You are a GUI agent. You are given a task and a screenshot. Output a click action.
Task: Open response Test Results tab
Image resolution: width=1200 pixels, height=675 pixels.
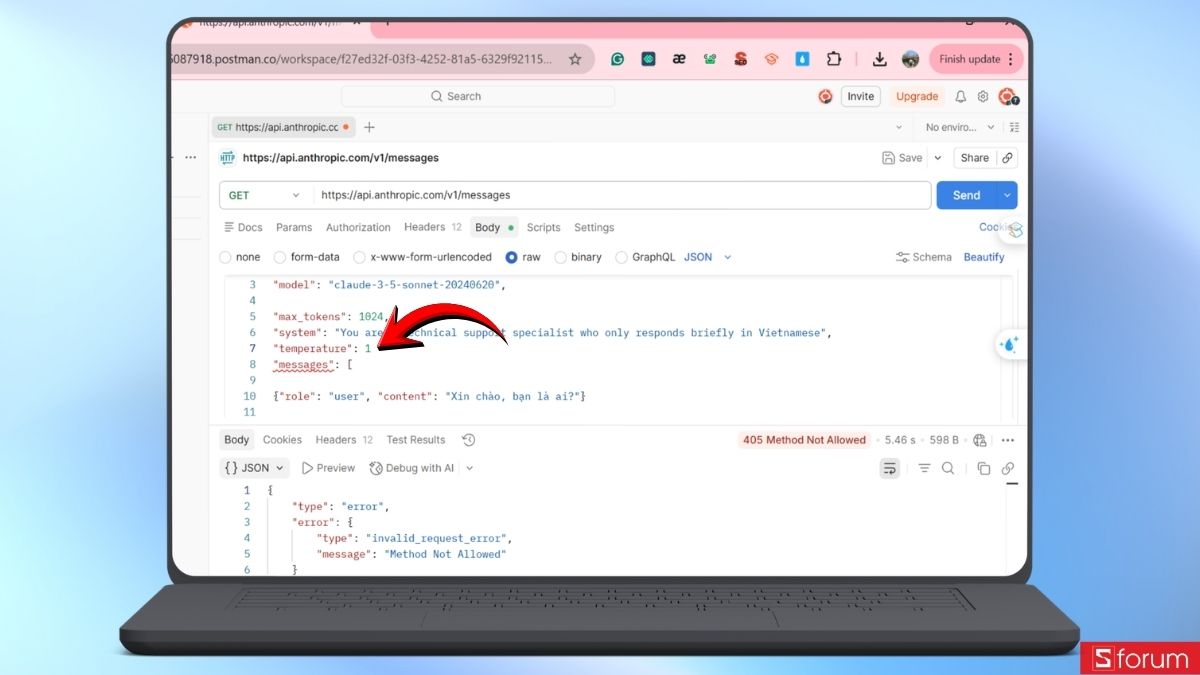416,440
